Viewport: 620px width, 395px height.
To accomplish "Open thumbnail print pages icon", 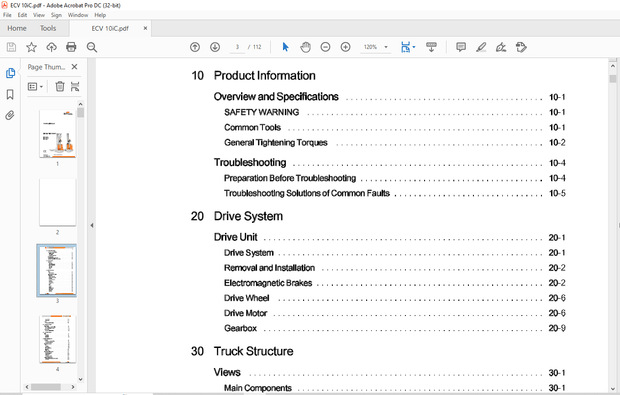I will [x=75, y=86].
